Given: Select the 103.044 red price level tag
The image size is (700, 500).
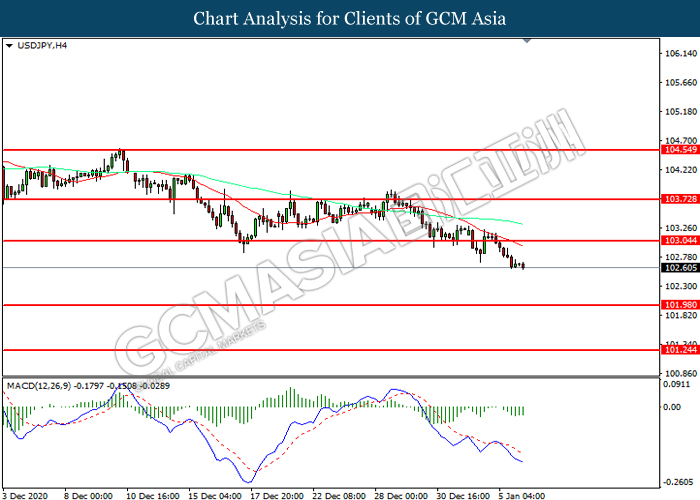Looking at the screenshot, I should click(680, 241).
